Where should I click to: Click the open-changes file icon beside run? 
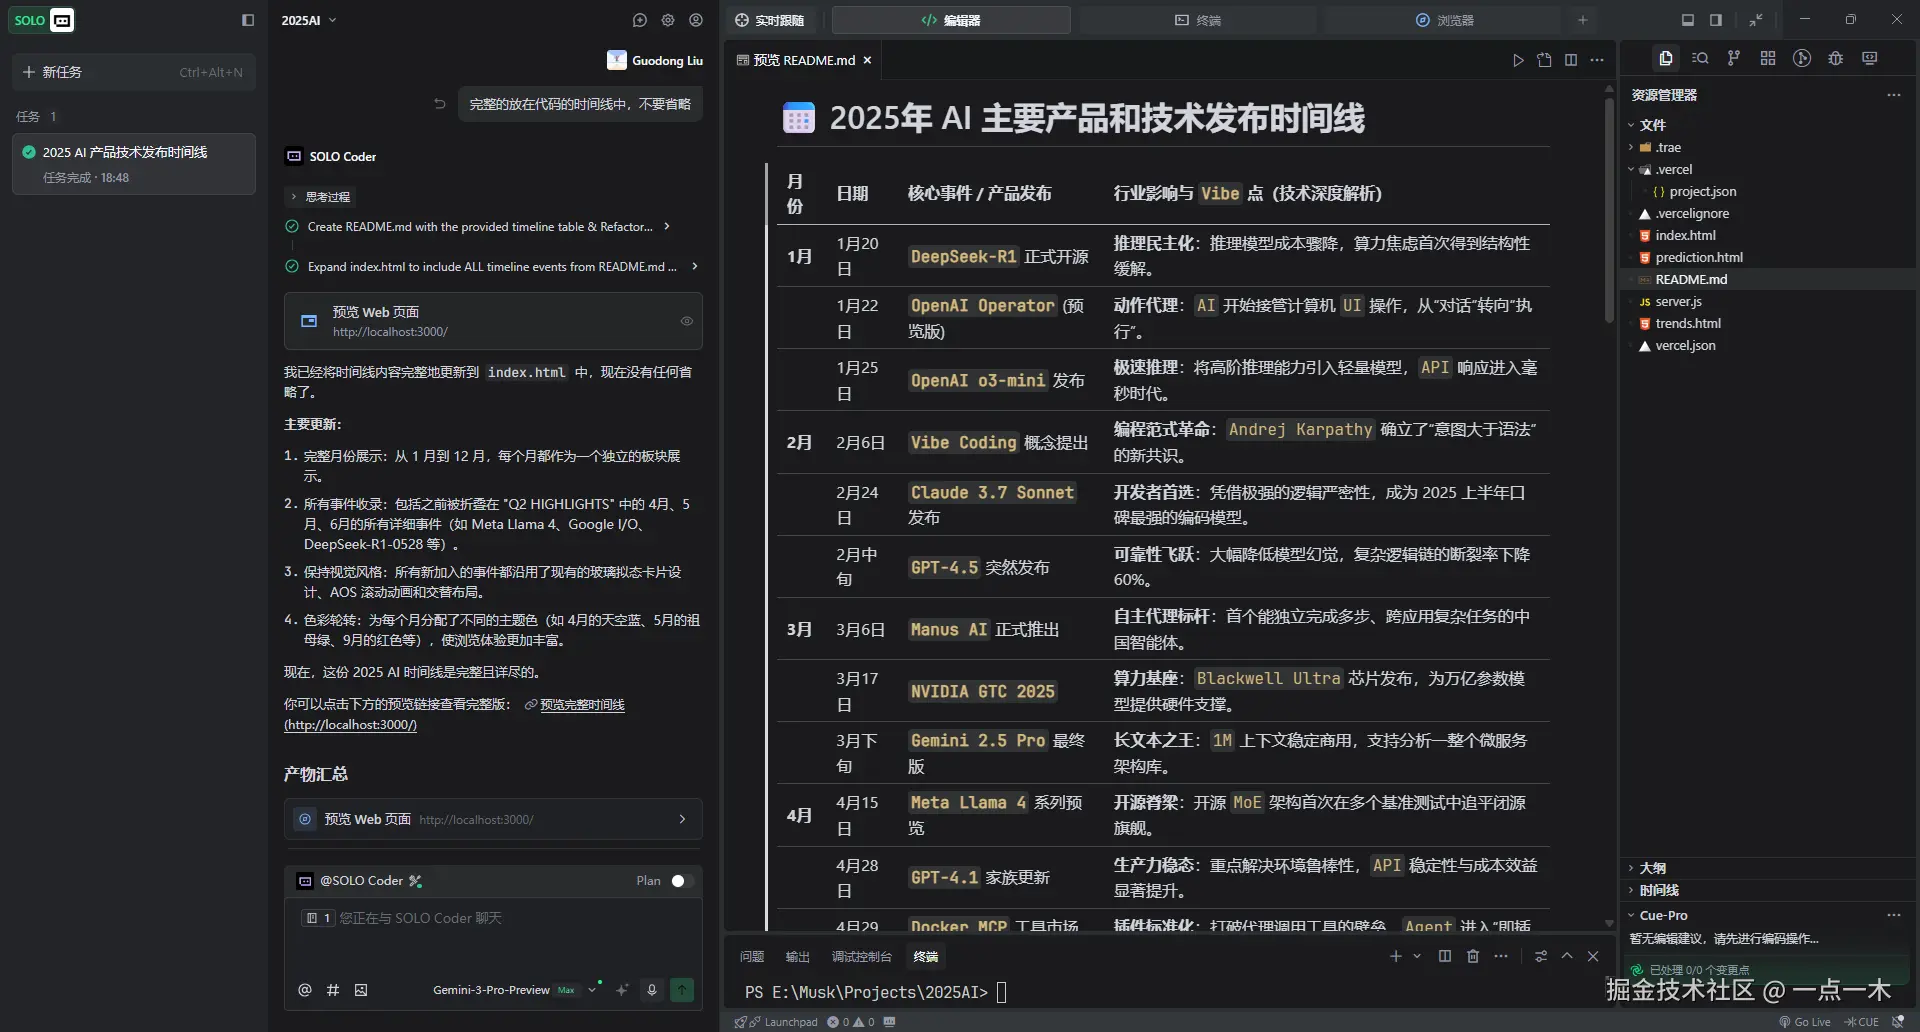(x=1544, y=61)
